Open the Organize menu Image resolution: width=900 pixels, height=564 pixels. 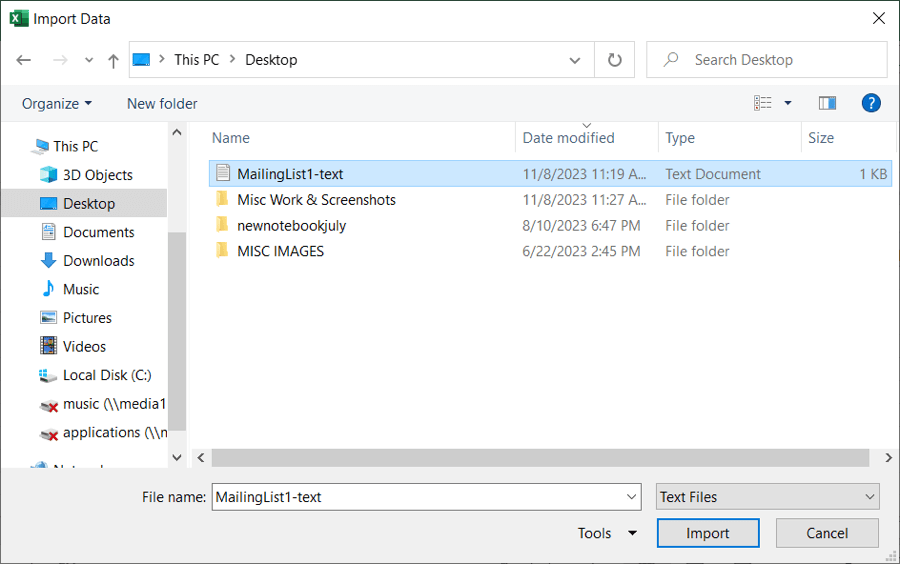coord(57,104)
